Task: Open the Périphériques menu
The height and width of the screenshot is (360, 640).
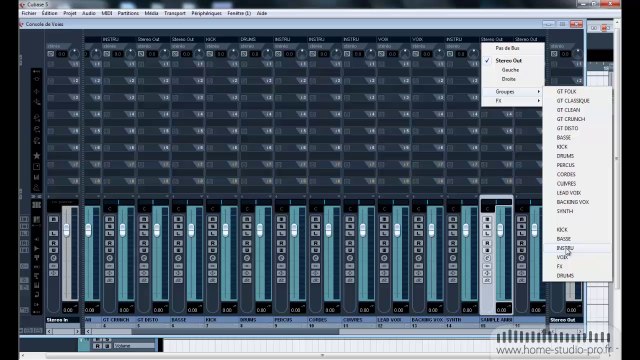Action: point(207,13)
